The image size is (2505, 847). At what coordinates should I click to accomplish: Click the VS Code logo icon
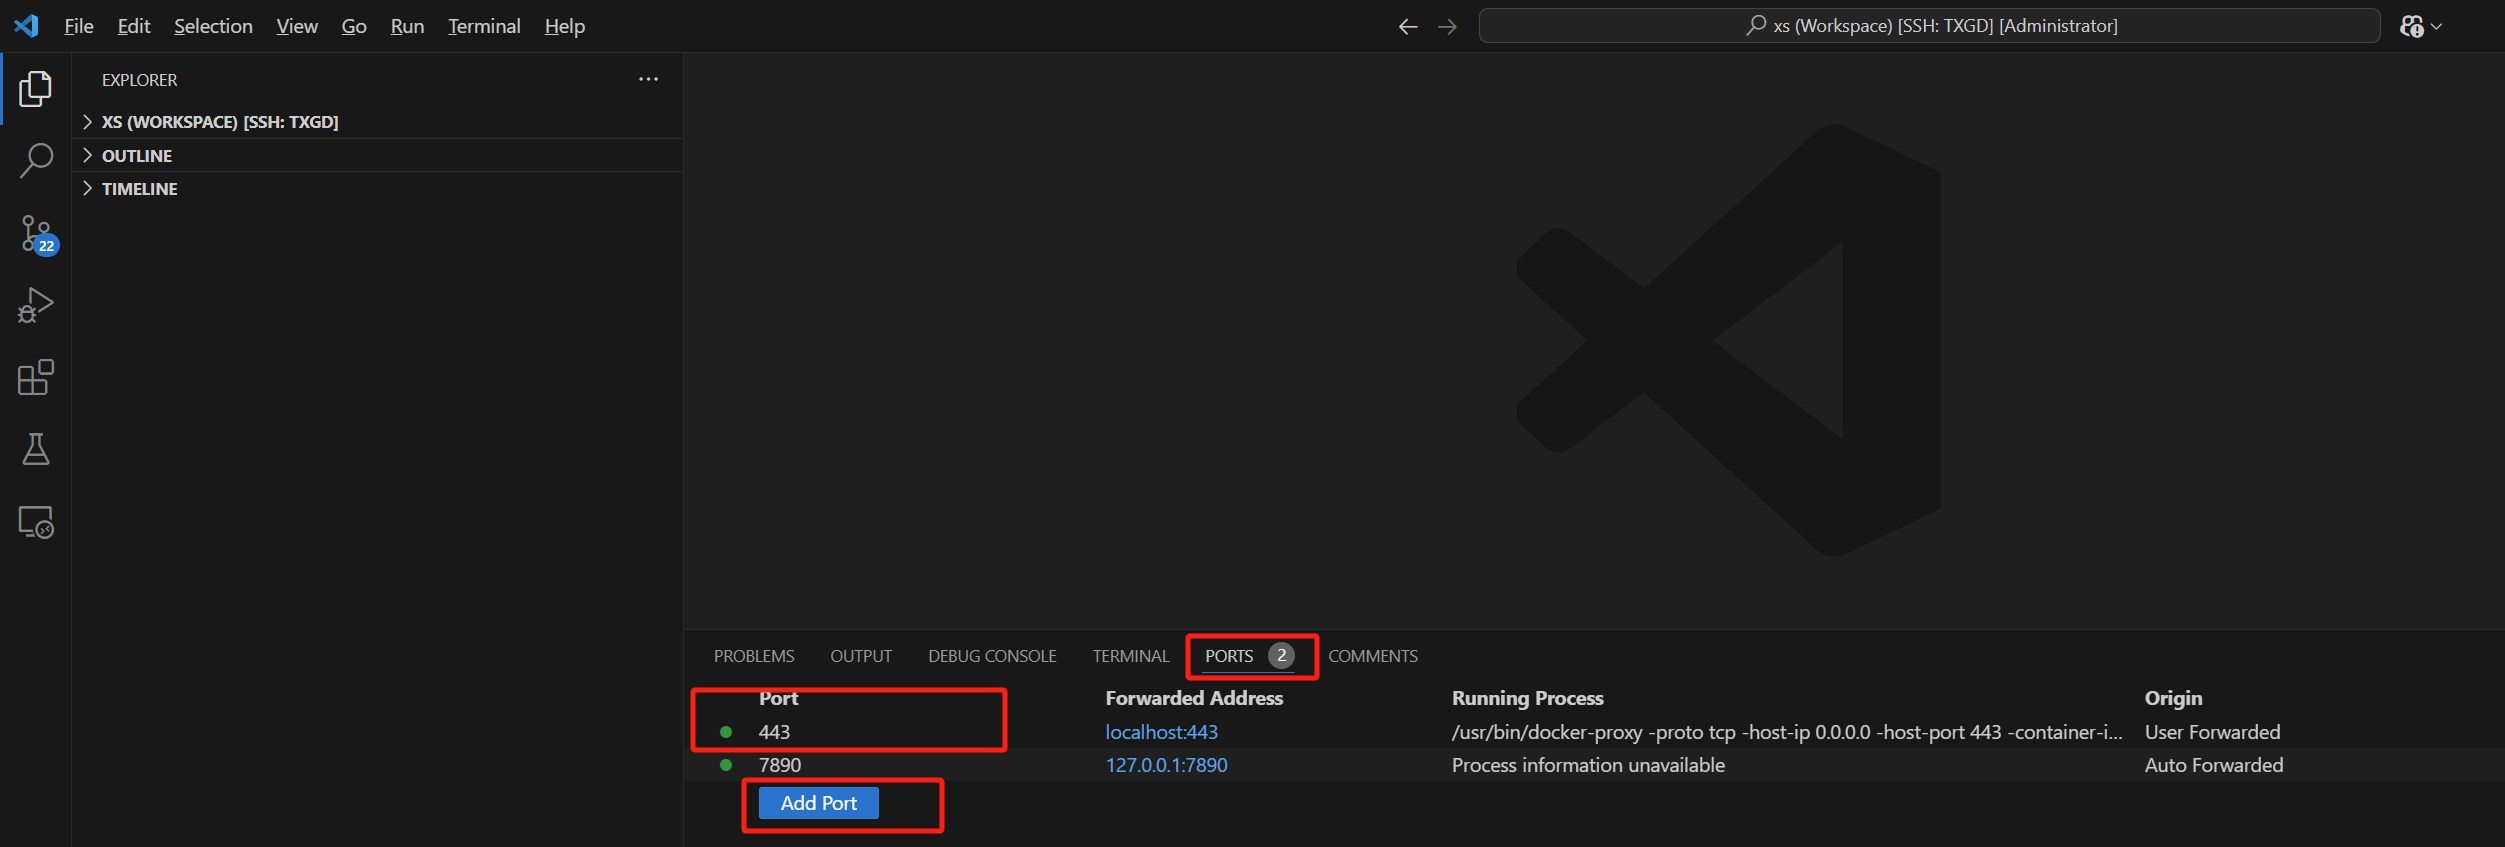26,26
